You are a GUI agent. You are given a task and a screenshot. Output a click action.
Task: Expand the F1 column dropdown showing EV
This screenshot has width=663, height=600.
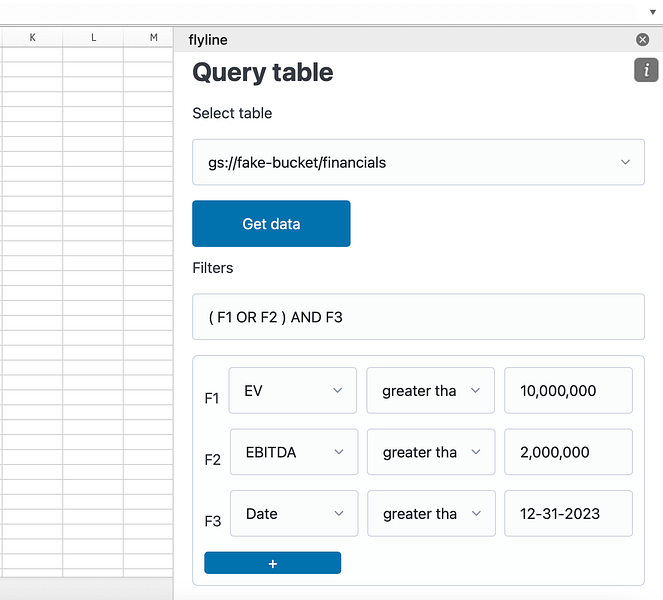pos(292,391)
